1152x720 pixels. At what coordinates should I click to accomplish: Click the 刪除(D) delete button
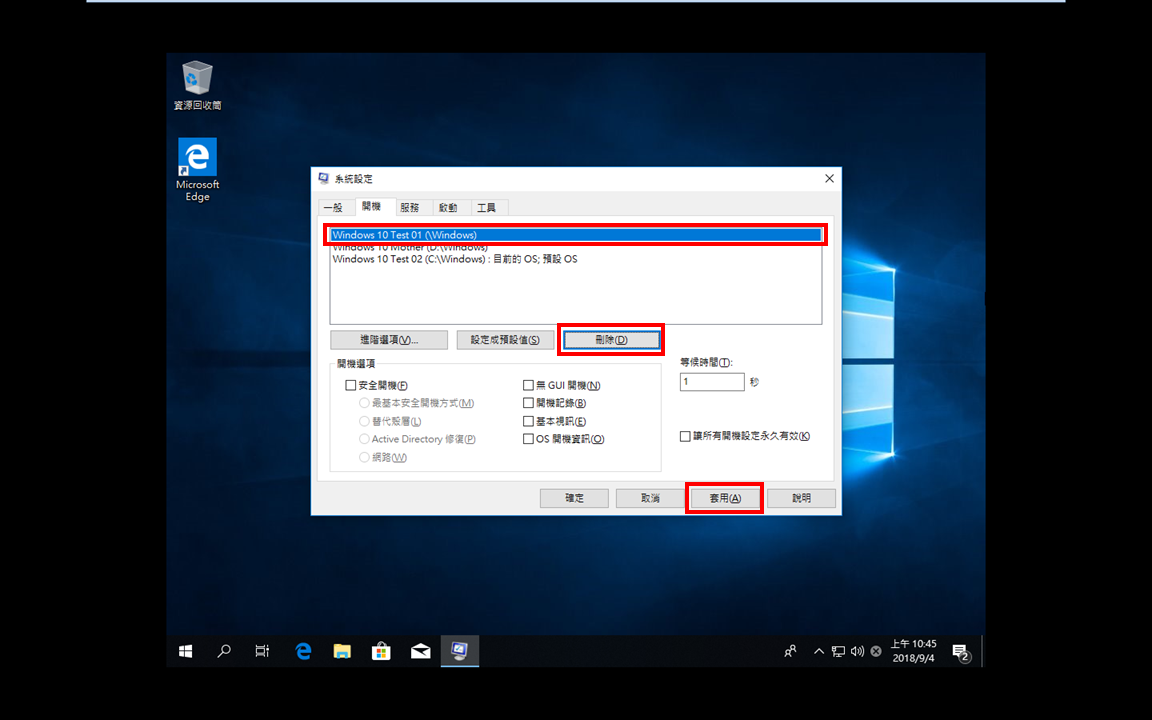click(611, 340)
